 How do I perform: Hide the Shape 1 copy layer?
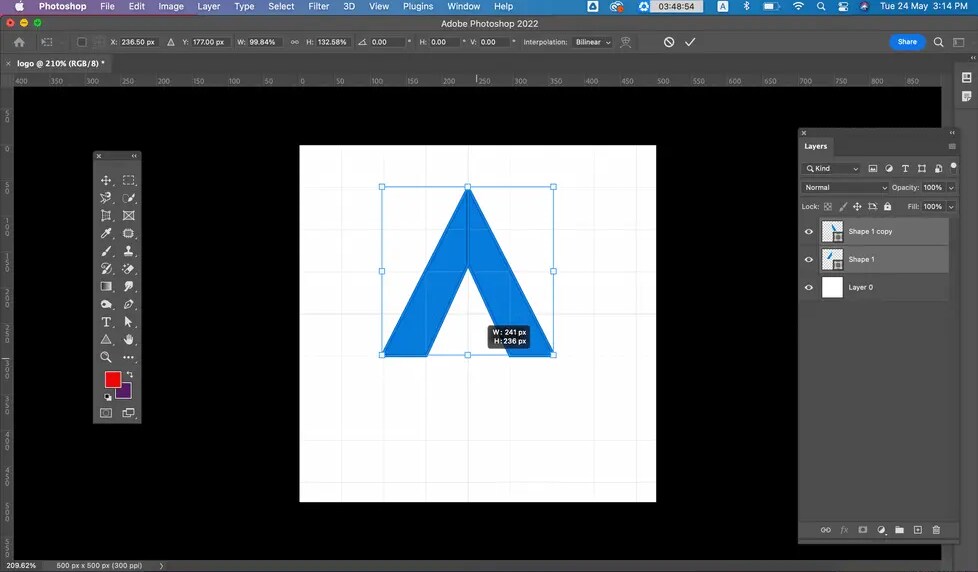click(809, 231)
